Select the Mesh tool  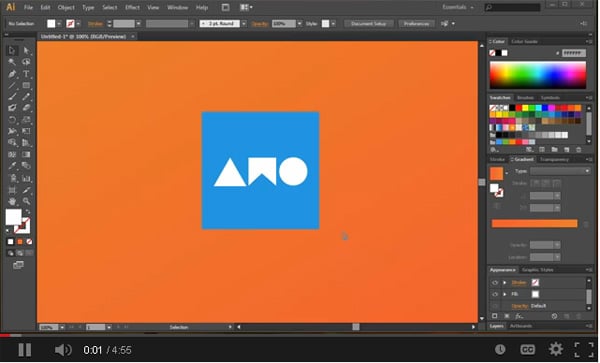tap(12, 155)
